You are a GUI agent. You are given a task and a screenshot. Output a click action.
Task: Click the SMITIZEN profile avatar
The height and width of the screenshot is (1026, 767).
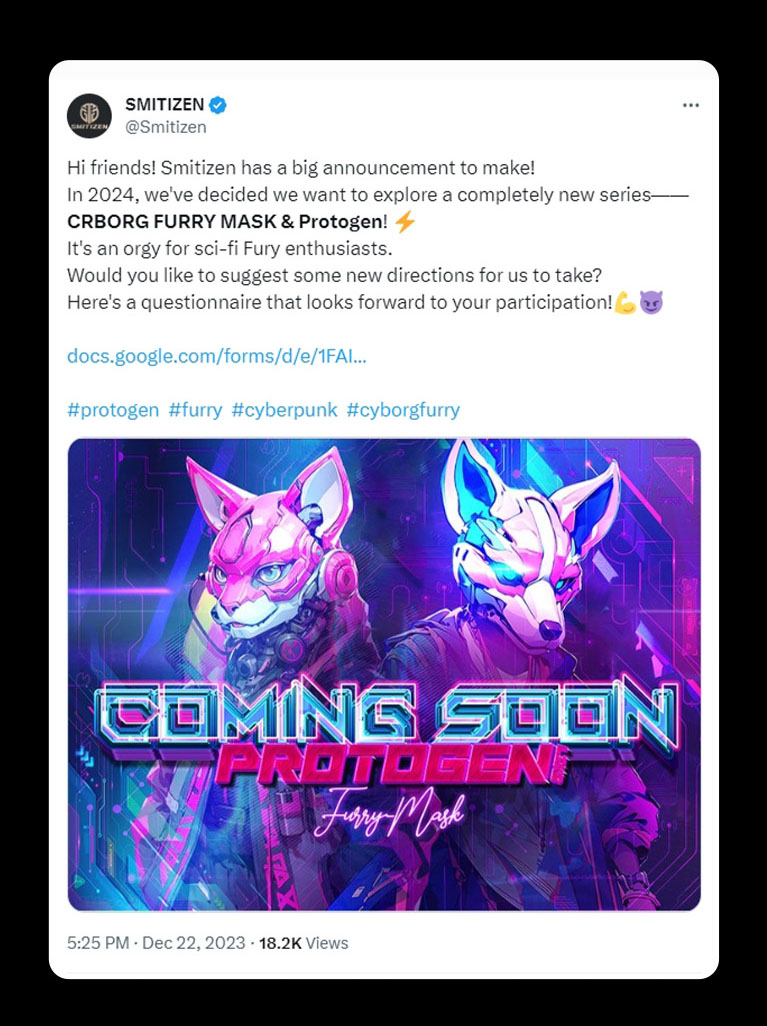pos(89,116)
